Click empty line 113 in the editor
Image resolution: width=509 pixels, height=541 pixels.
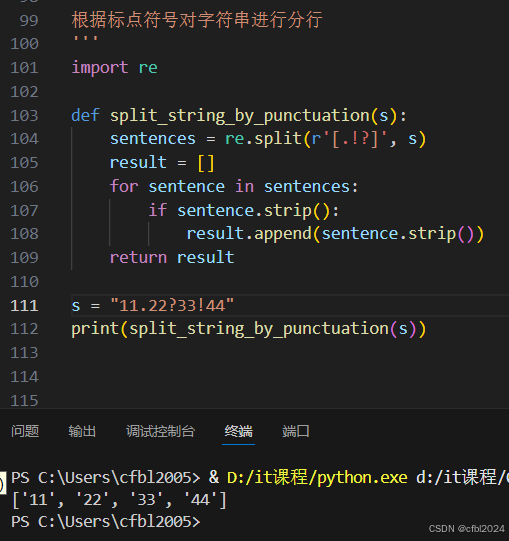(290, 353)
